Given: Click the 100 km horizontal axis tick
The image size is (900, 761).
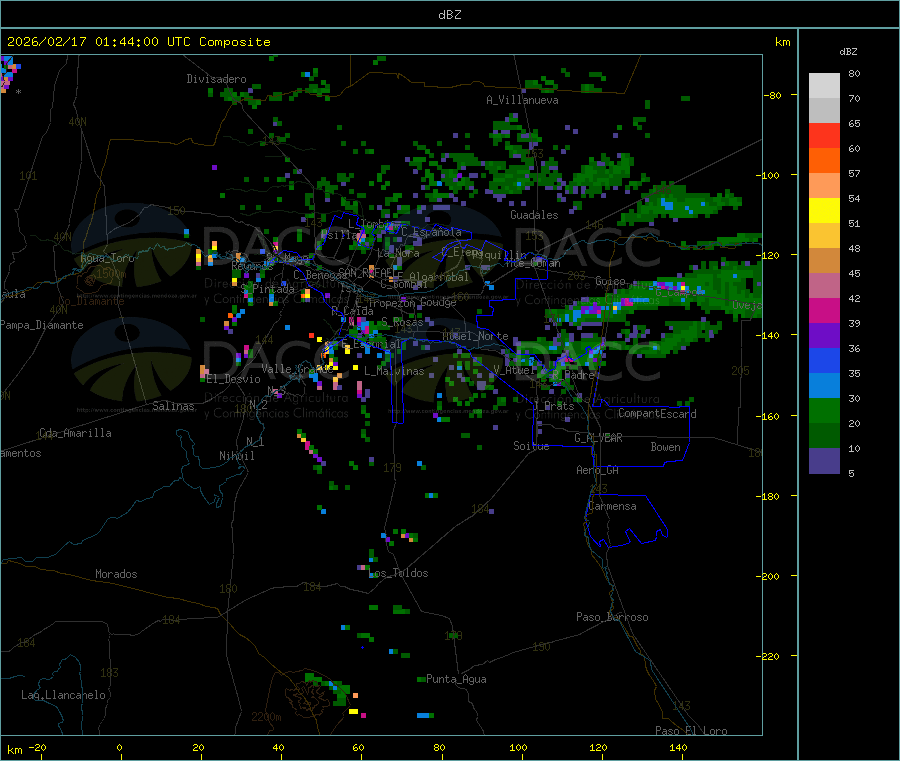Looking at the screenshot, I should pyautogui.click(x=518, y=747).
